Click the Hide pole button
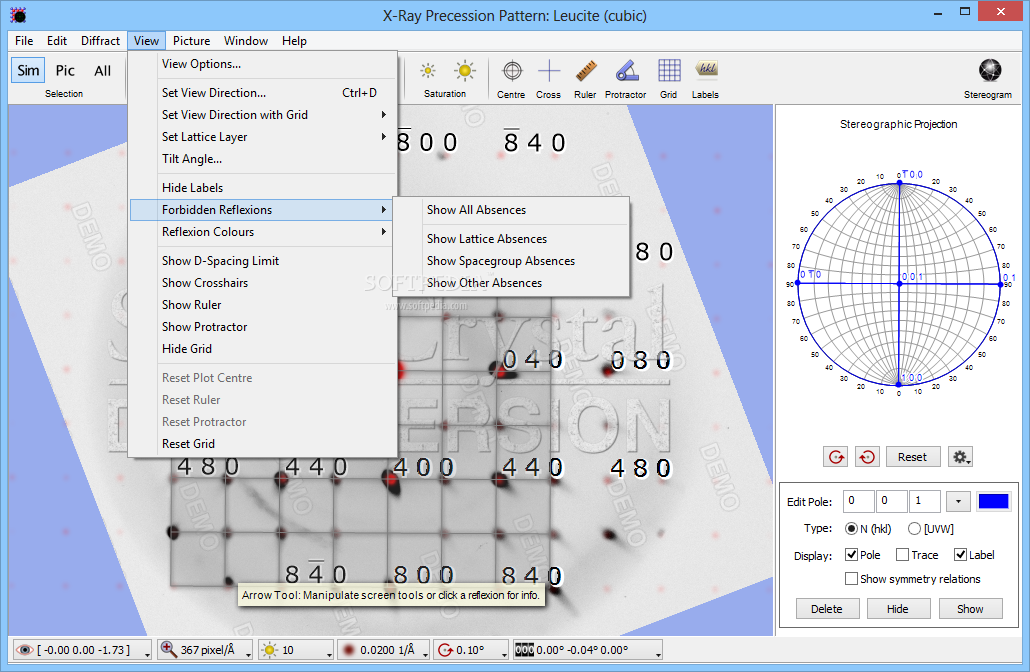 (898, 609)
